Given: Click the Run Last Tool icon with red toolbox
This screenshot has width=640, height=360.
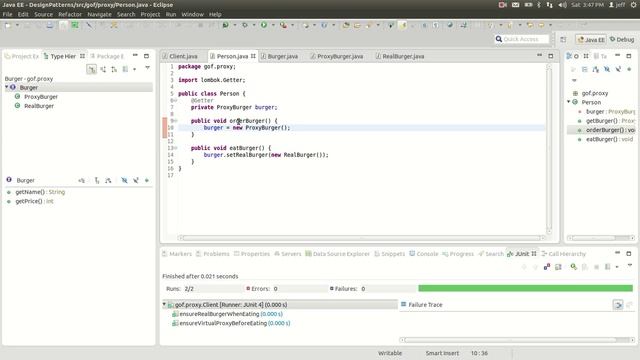Looking at the screenshot, I should click(x=283, y=25).
